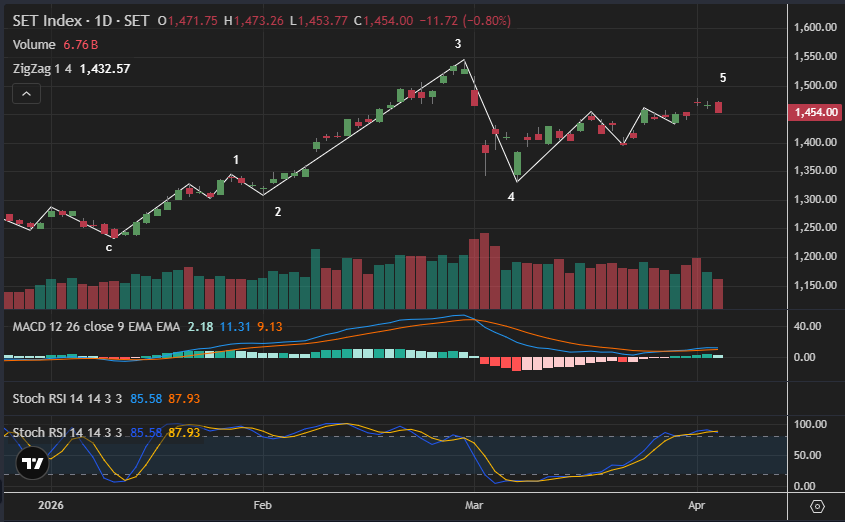Click the Apr label on the time axis
Screen dimensions: 845x522
pyautogui.click(x=696, y=506)
